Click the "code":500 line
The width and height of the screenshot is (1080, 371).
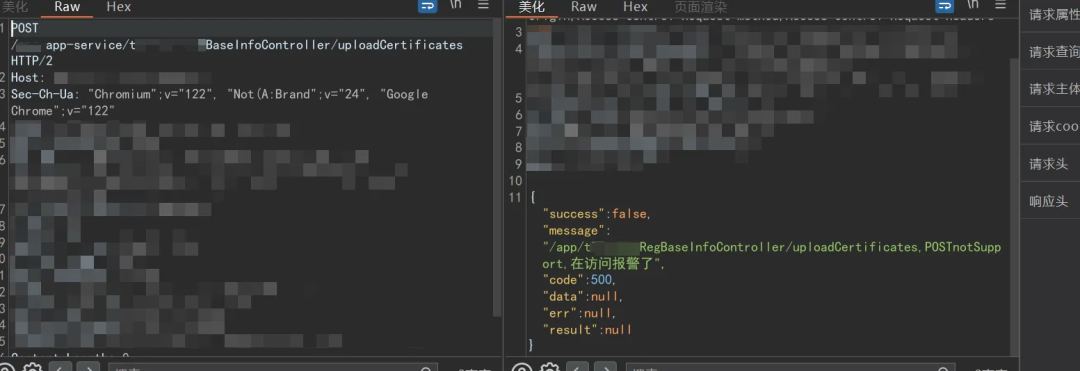[579, 280]
